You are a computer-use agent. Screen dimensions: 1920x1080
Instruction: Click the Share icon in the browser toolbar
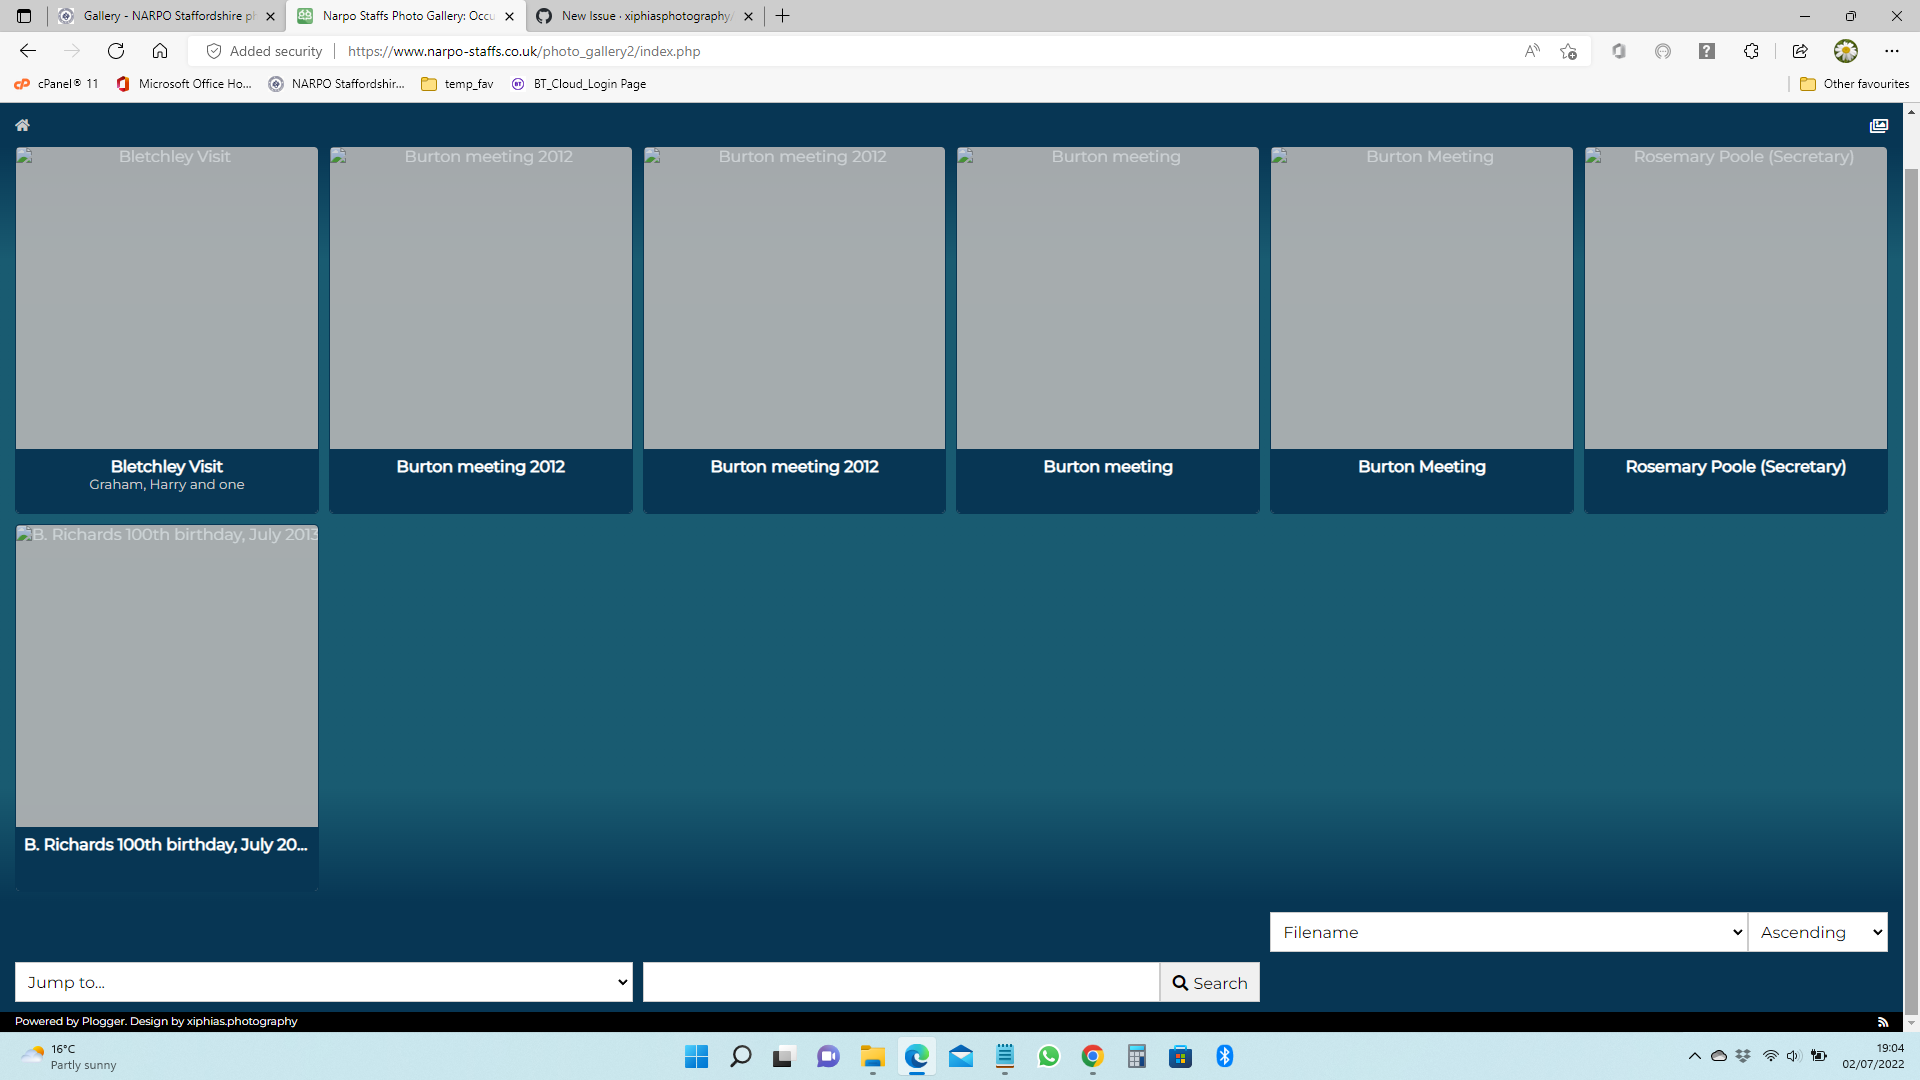pyautogui.click(x=1800, y=51)
